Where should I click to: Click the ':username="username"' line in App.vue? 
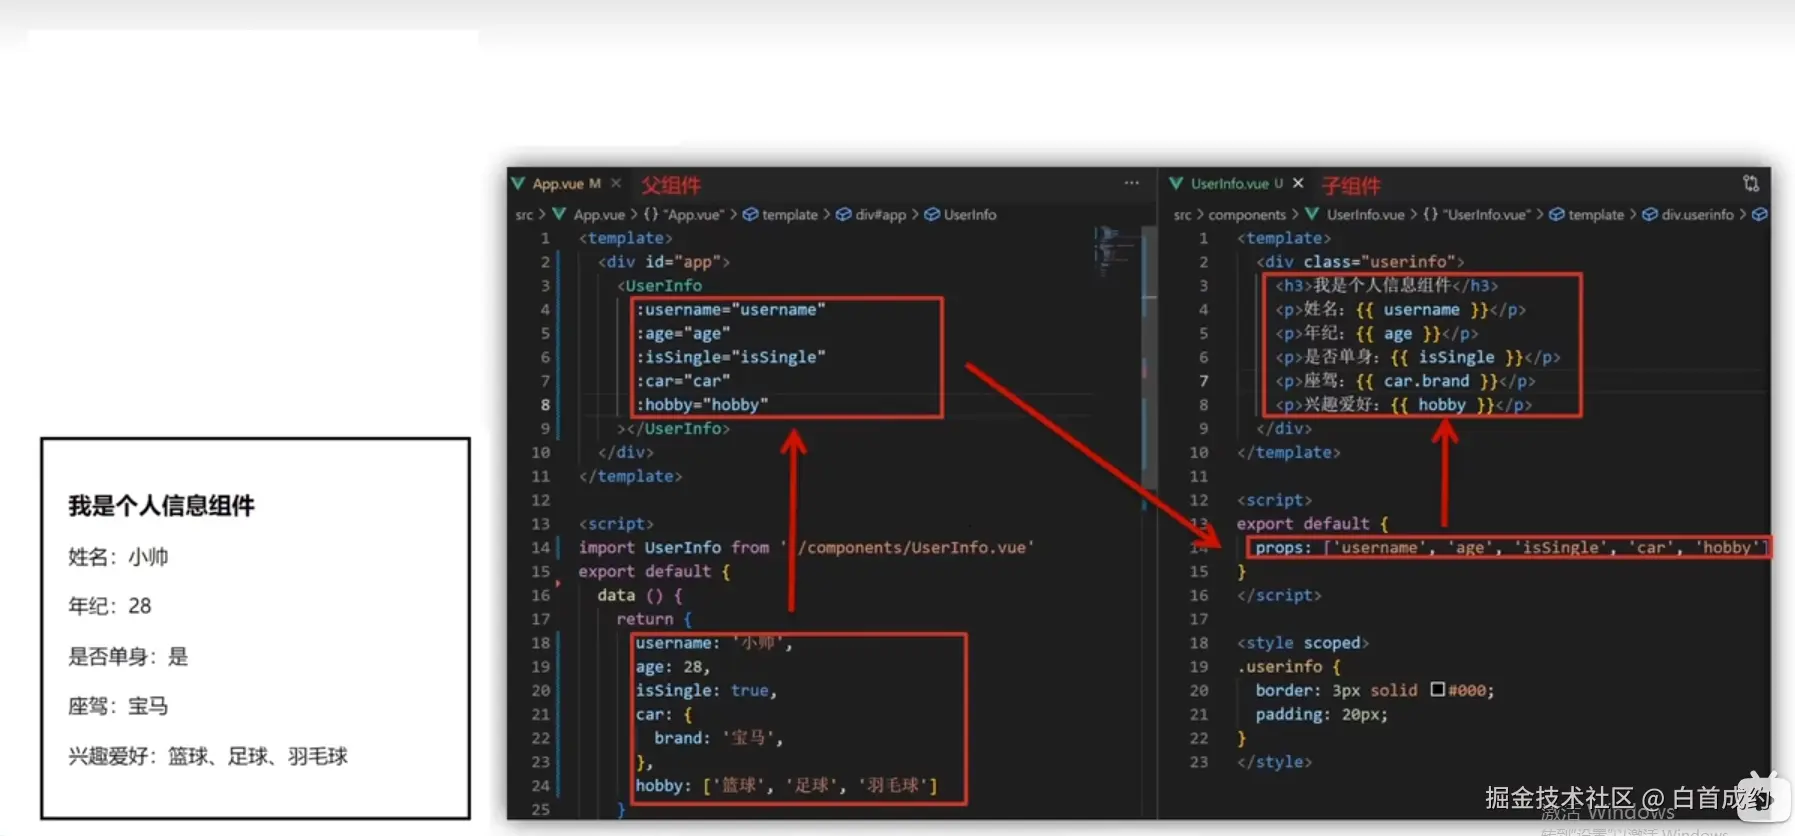click(x=731, y=310)
